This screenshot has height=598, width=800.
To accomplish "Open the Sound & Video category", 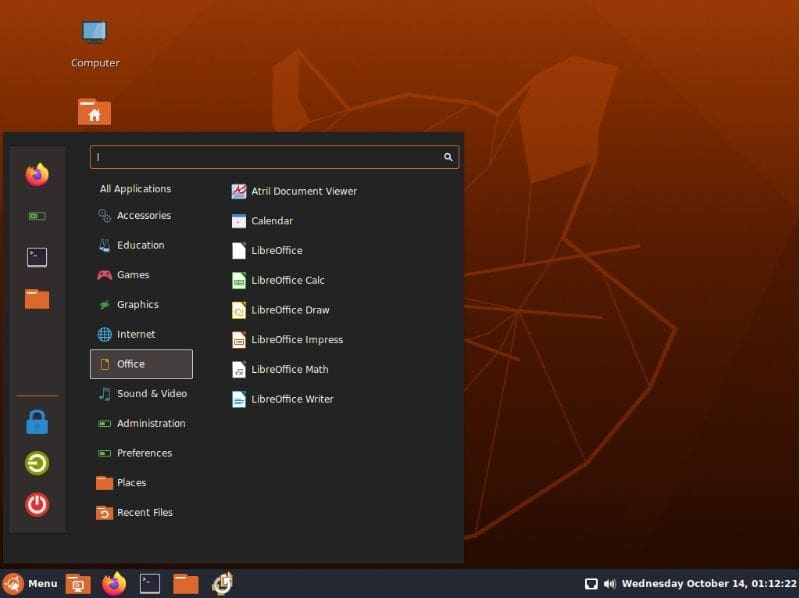I will (141, 393).
